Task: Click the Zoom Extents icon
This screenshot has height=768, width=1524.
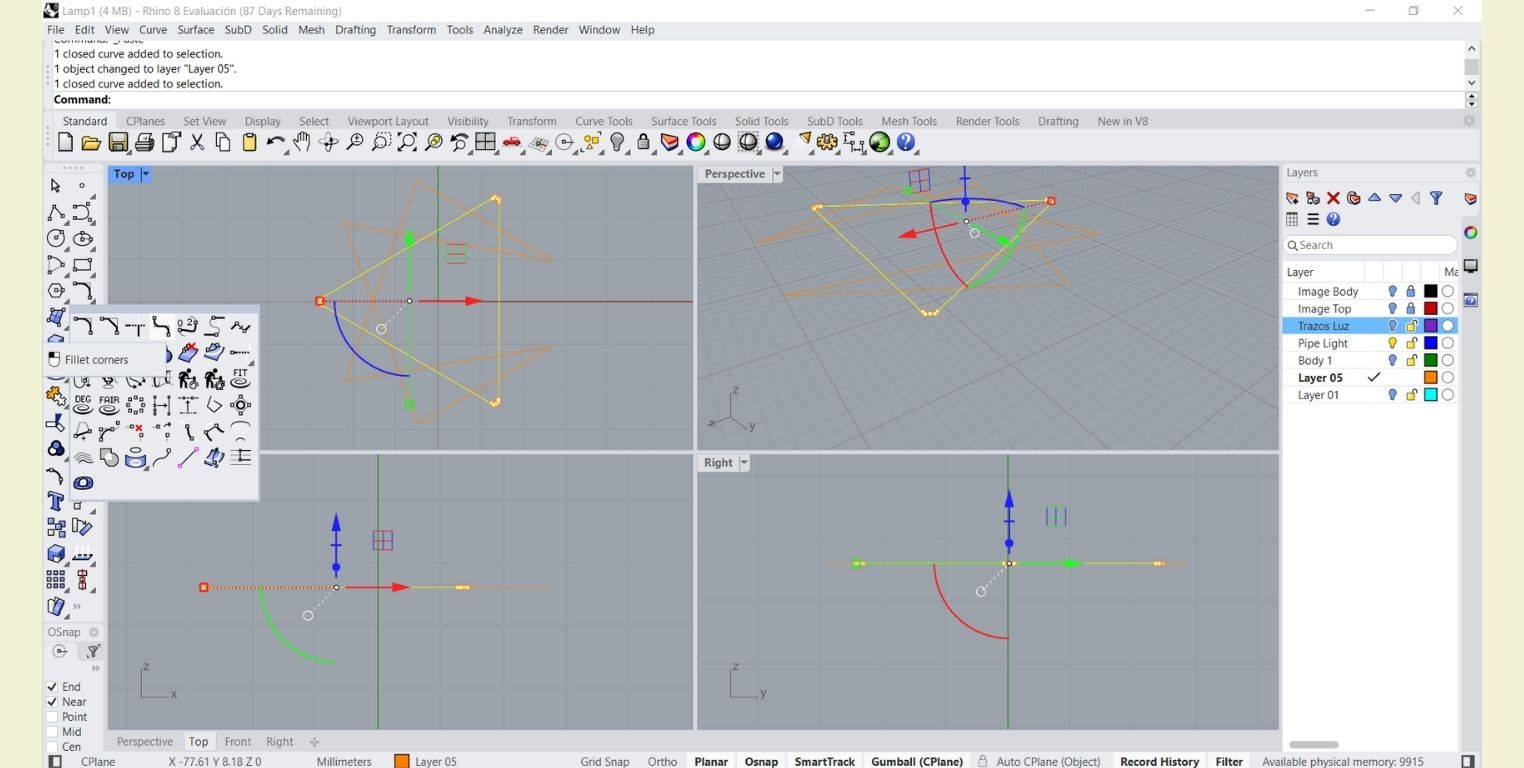Action: click(407, 143)
